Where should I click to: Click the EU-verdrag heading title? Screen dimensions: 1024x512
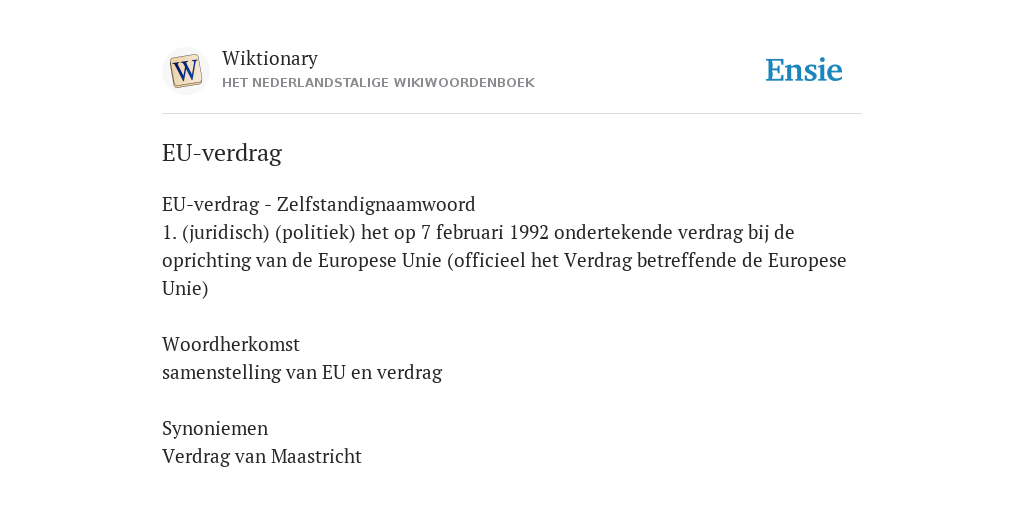point(222,153)
